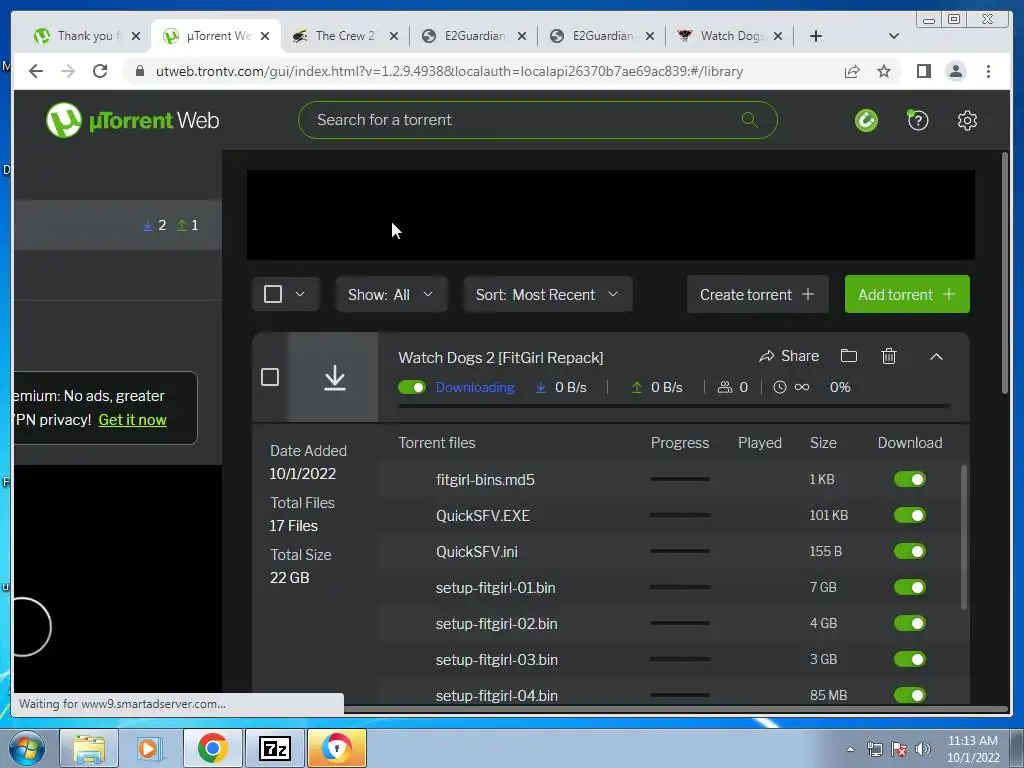Check the Watch Dogs 2 torrent checkbox

coord(270,377)
